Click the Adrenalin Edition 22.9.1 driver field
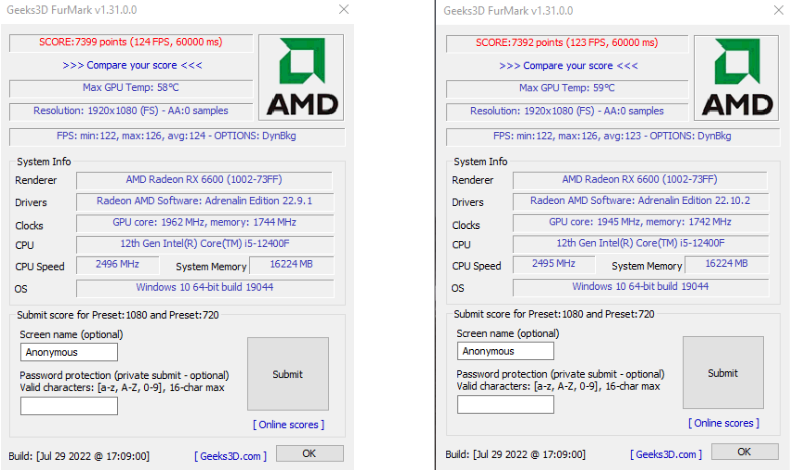The width and height of the screenshot is (790, 470). [205, 201]
